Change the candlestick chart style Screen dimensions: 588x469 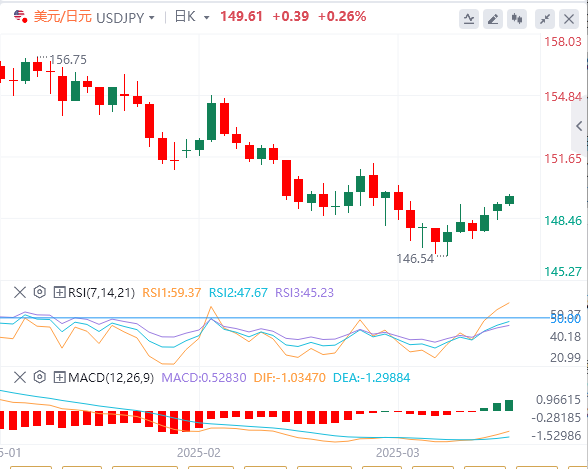(x=517, y=19)
